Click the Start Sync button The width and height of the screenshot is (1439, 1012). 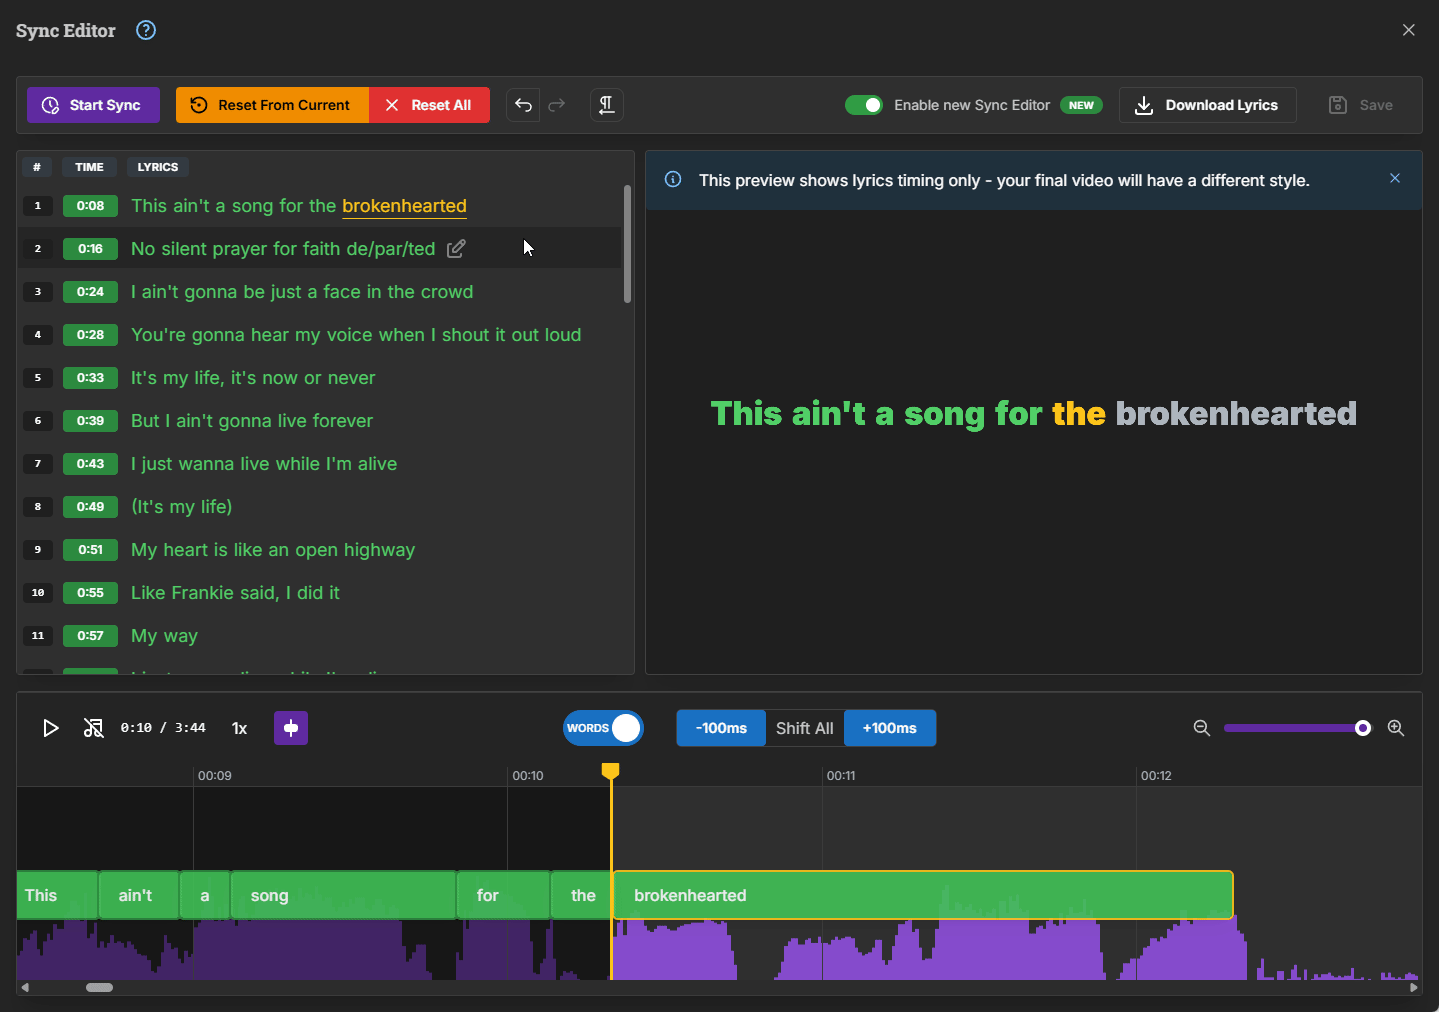93,105
